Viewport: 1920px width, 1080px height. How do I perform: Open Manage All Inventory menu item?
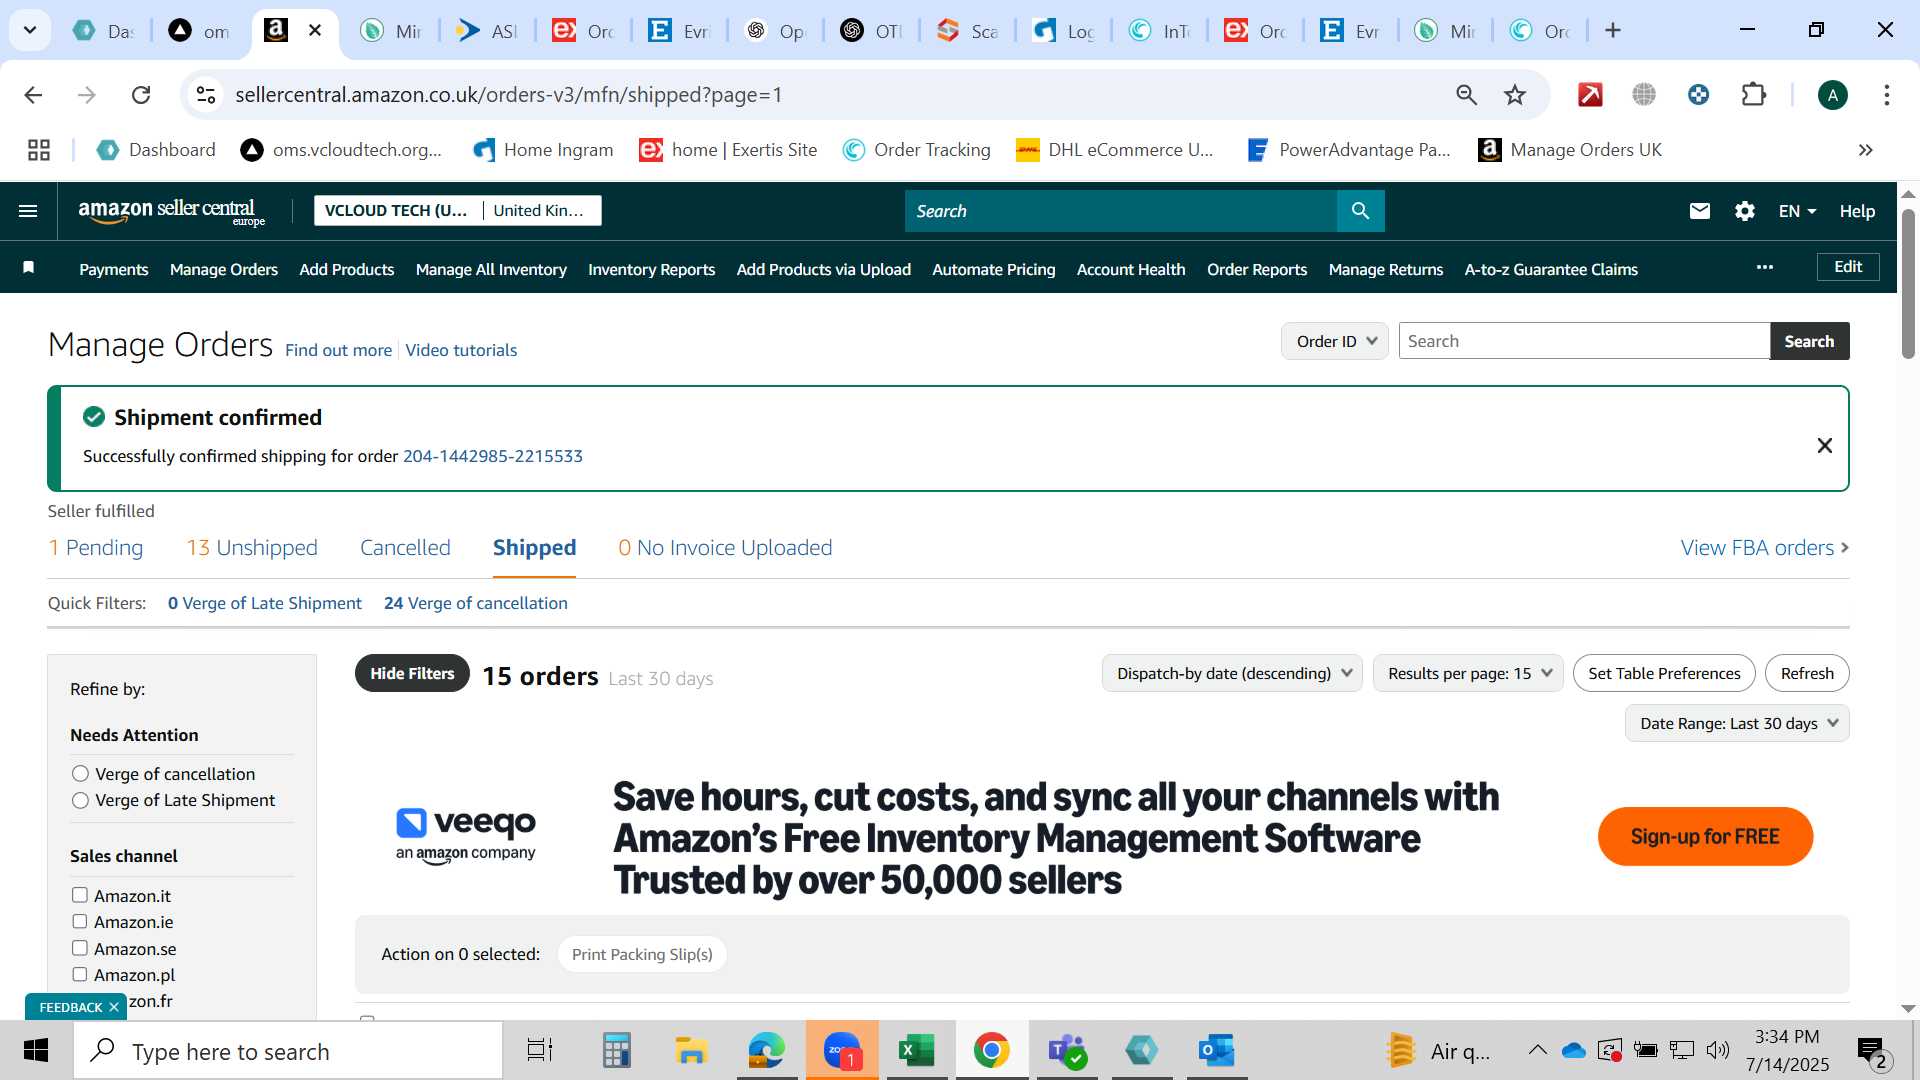491,269
